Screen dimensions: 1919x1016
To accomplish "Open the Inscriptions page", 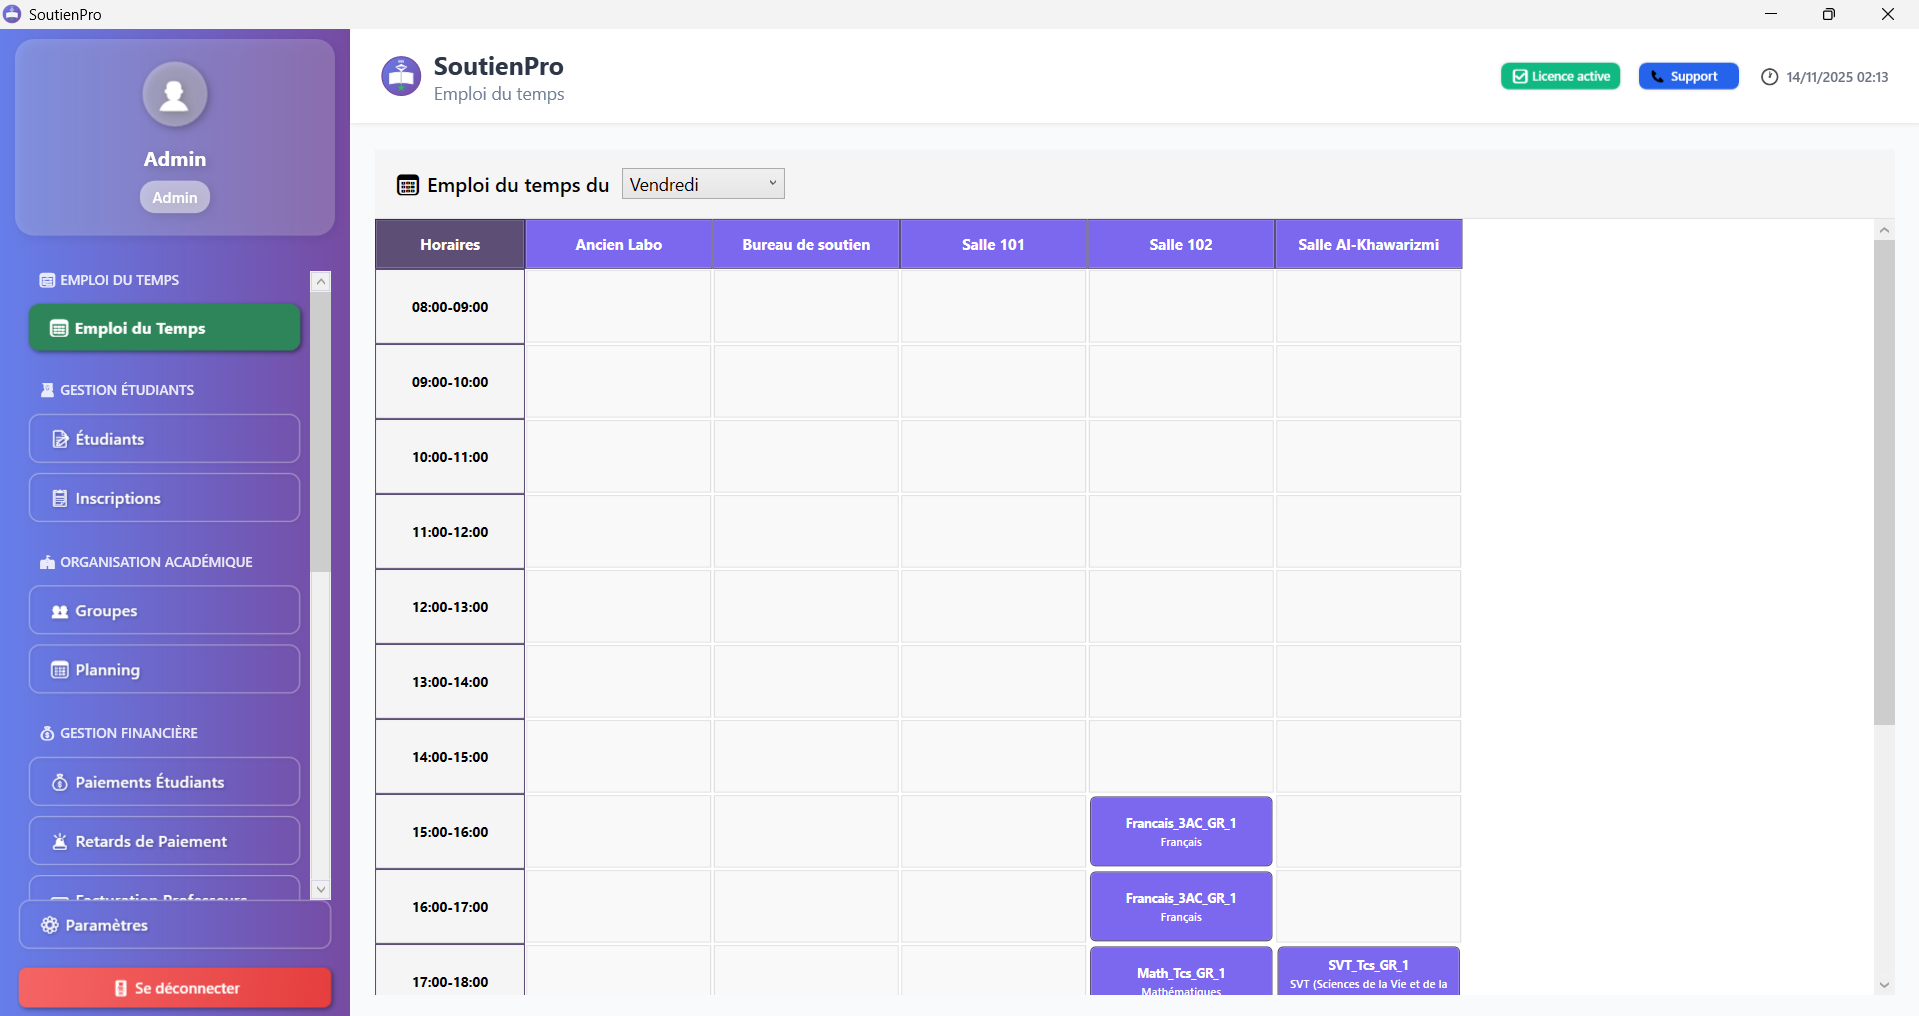I will 164,497.
